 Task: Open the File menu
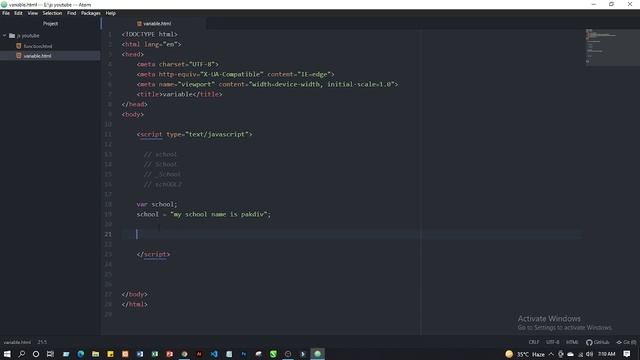[x=6, y=13]
